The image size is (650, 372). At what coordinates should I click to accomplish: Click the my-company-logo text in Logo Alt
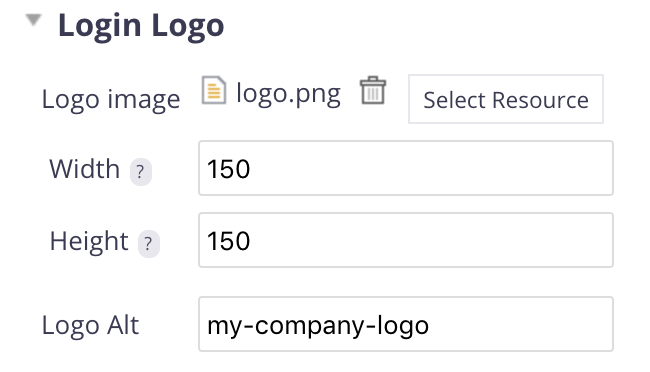(318, 326)
